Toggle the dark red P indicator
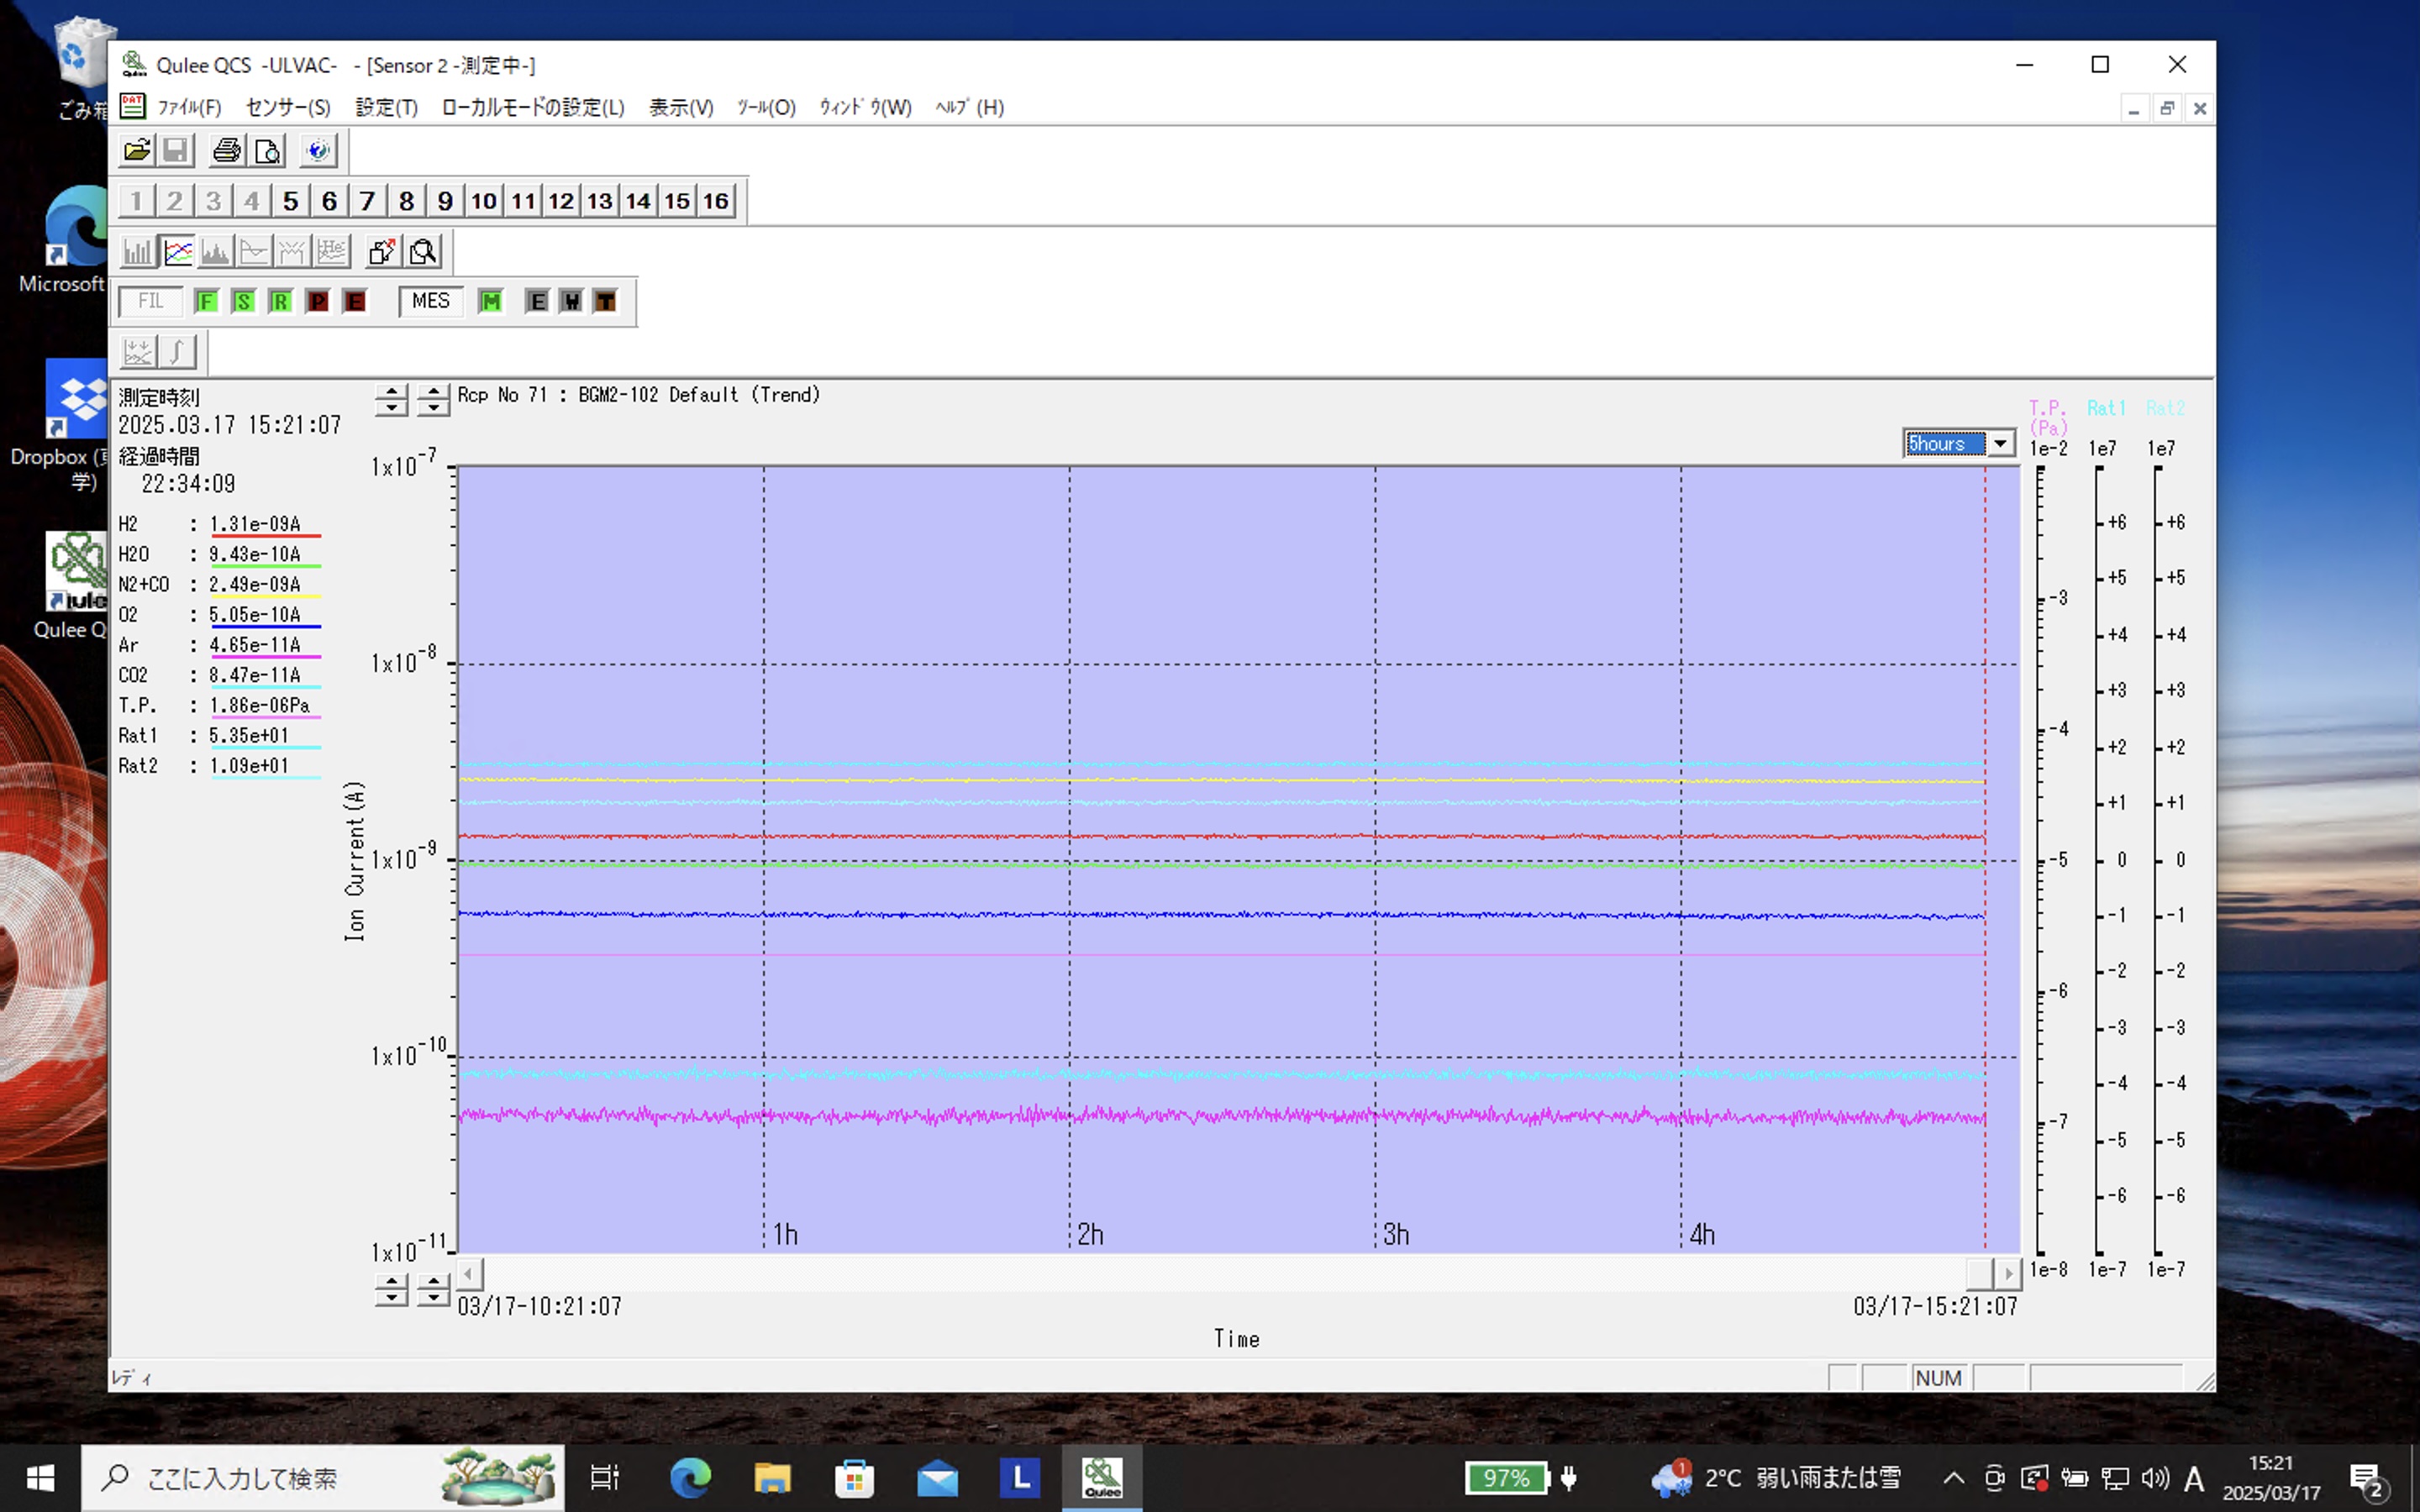 [318, 302]
